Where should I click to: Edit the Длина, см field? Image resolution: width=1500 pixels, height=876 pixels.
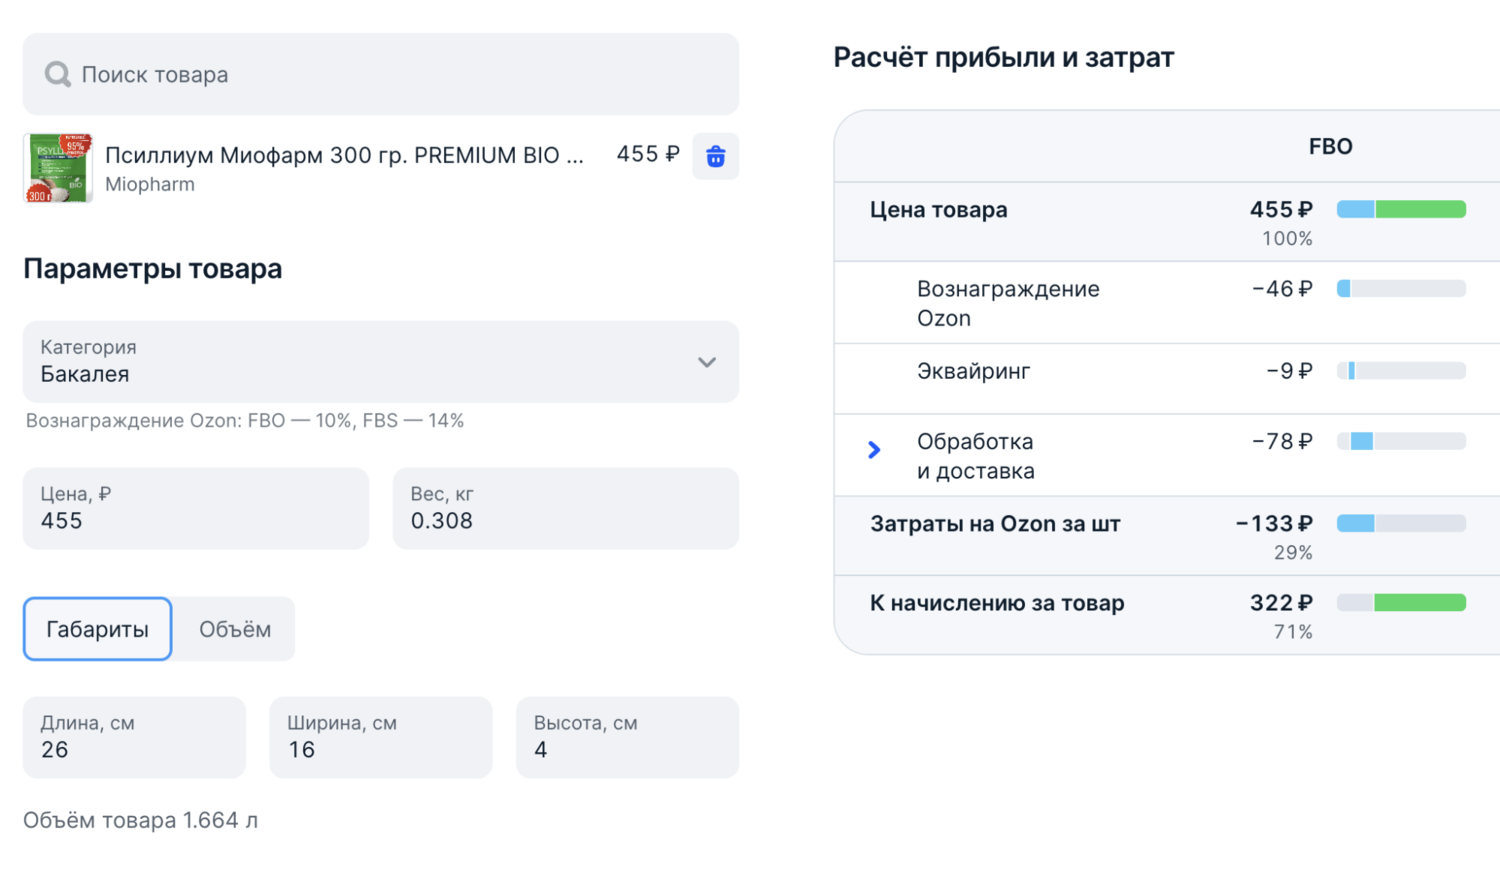[x=134, y=738]
